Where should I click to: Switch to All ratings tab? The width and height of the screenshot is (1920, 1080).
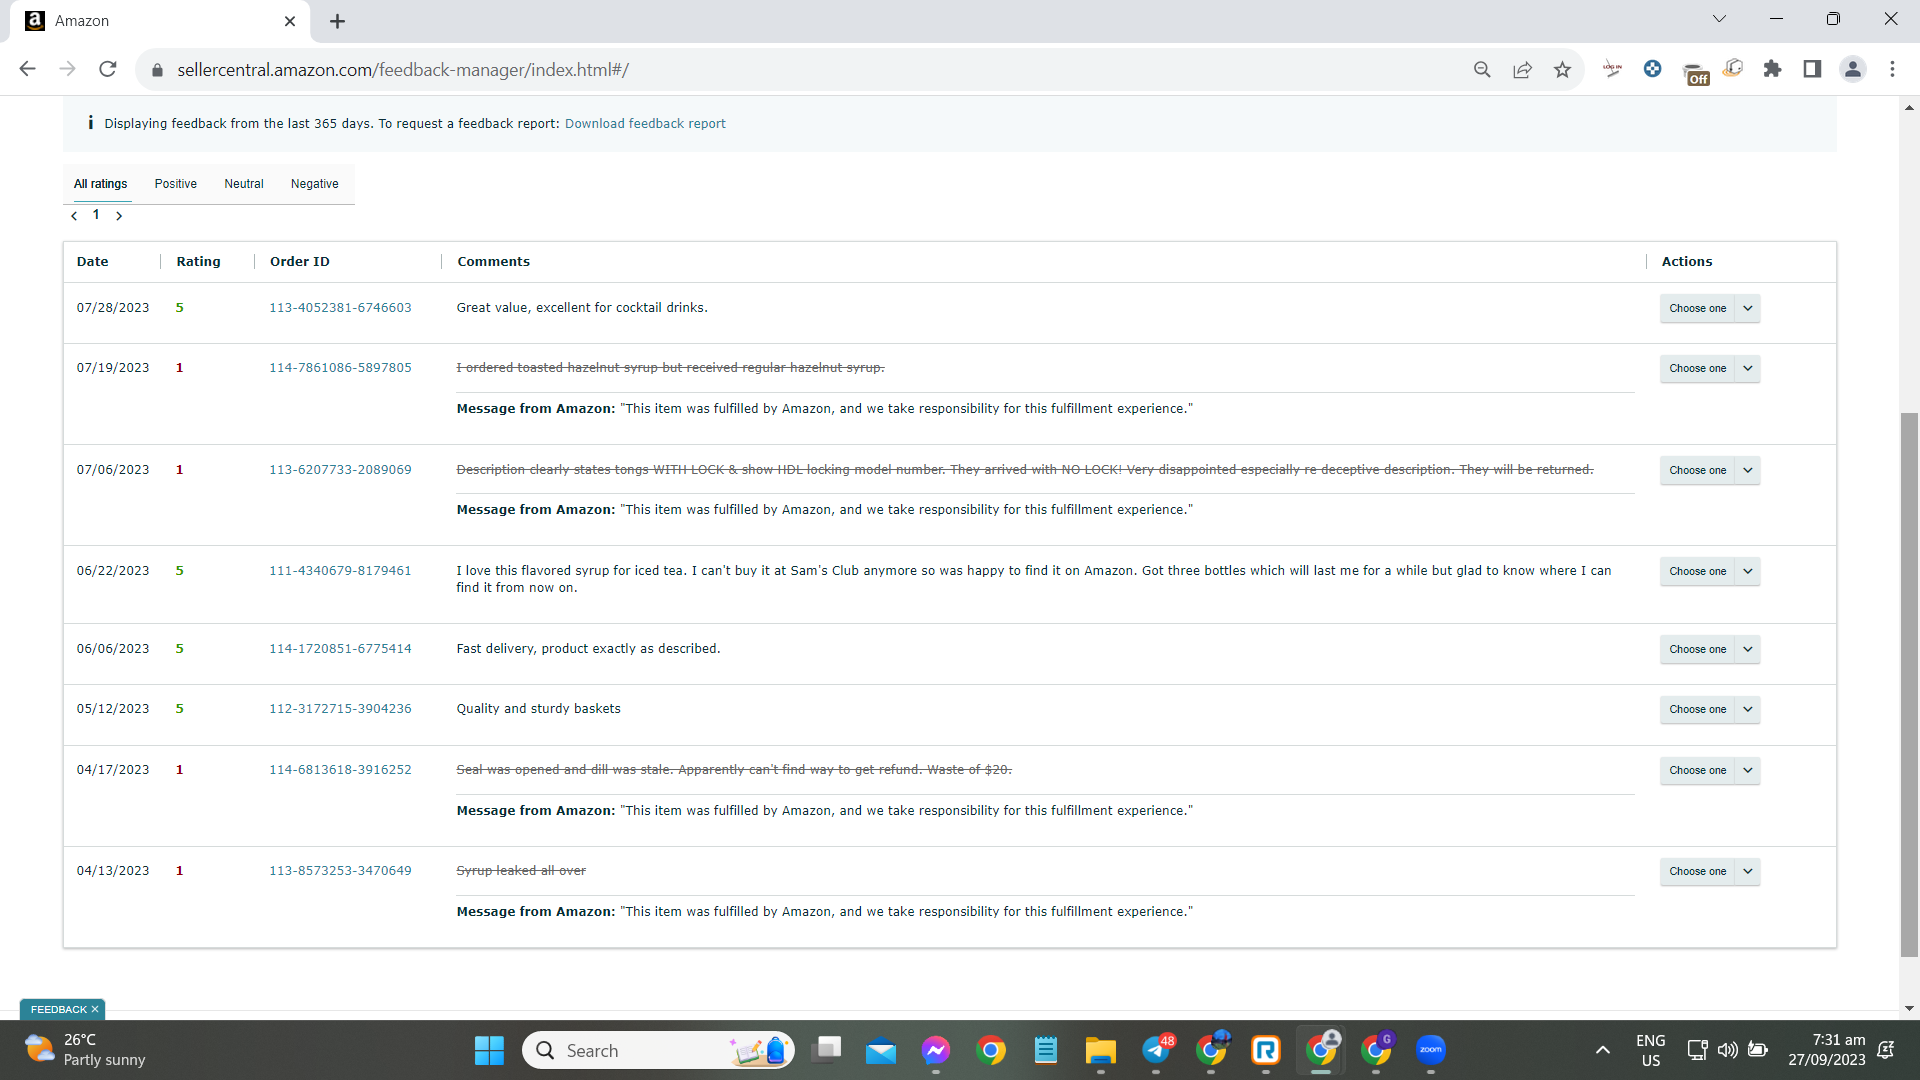click(100, 184)
